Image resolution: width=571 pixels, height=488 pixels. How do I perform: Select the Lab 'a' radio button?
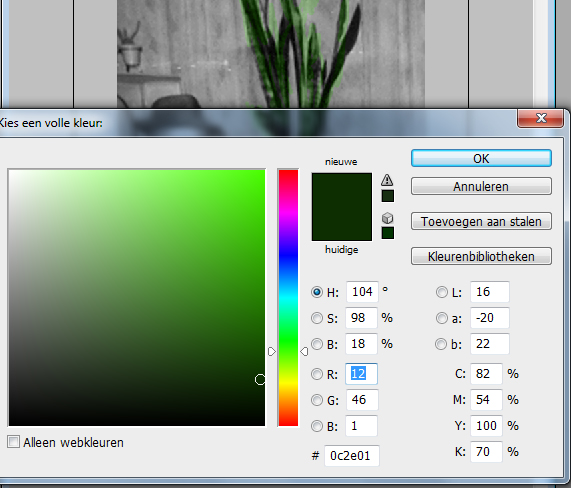click(441, 318)
